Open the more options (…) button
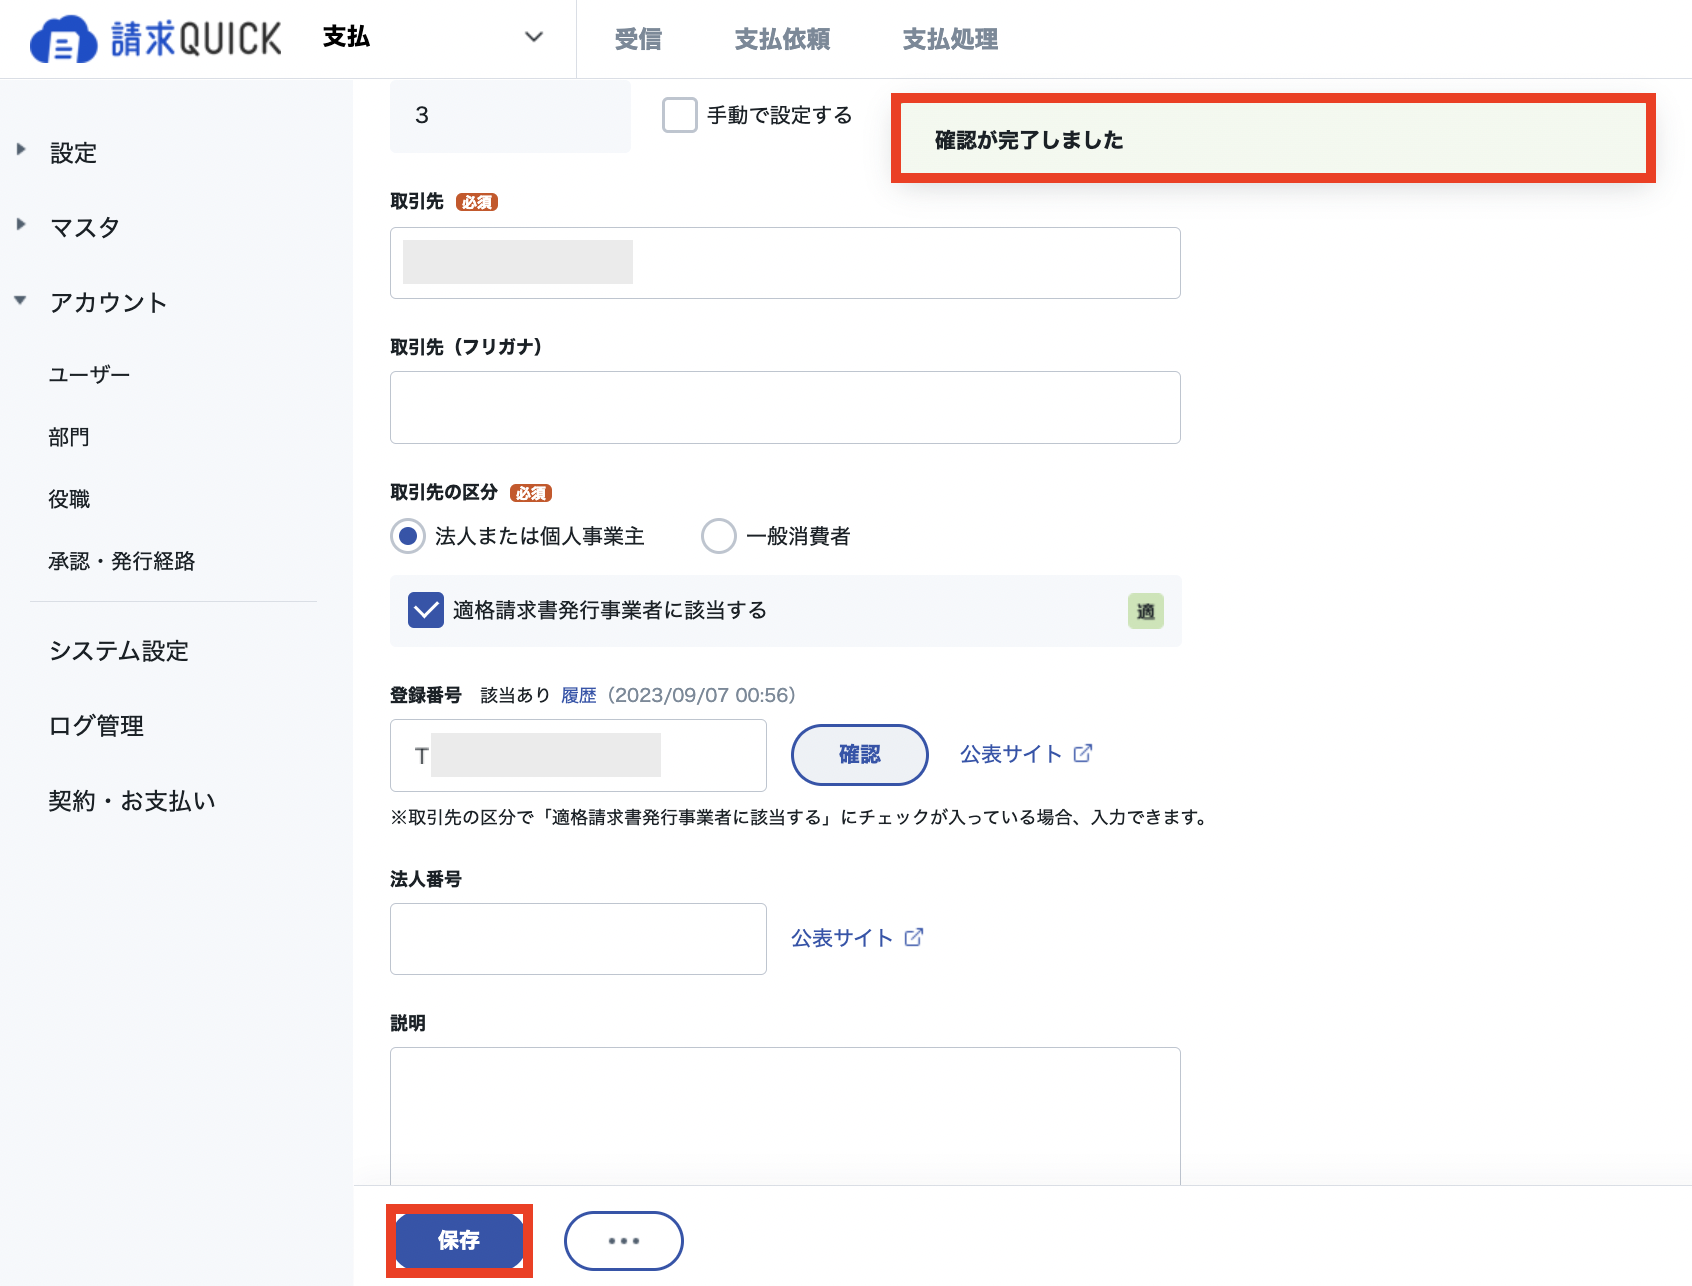1692x1286 pixels. [624, 1241]
